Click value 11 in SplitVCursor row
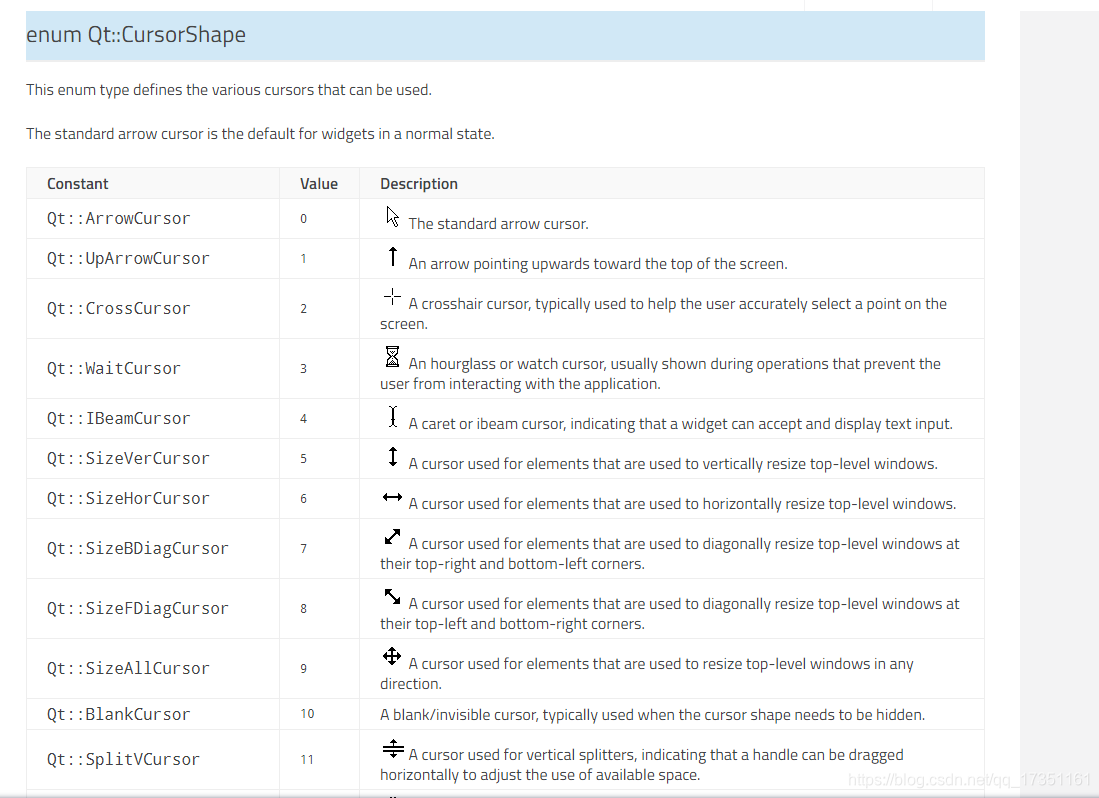 [307, 759]
